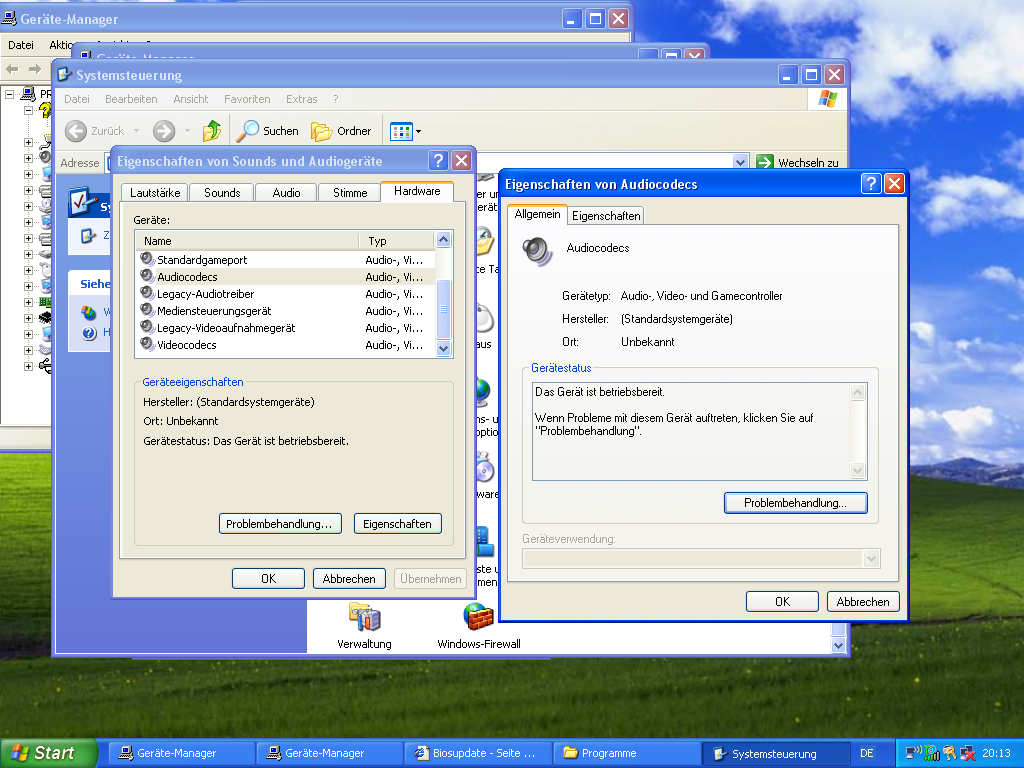Open the Start menu
Viewport: 1024px width, 768px height.
49,753
